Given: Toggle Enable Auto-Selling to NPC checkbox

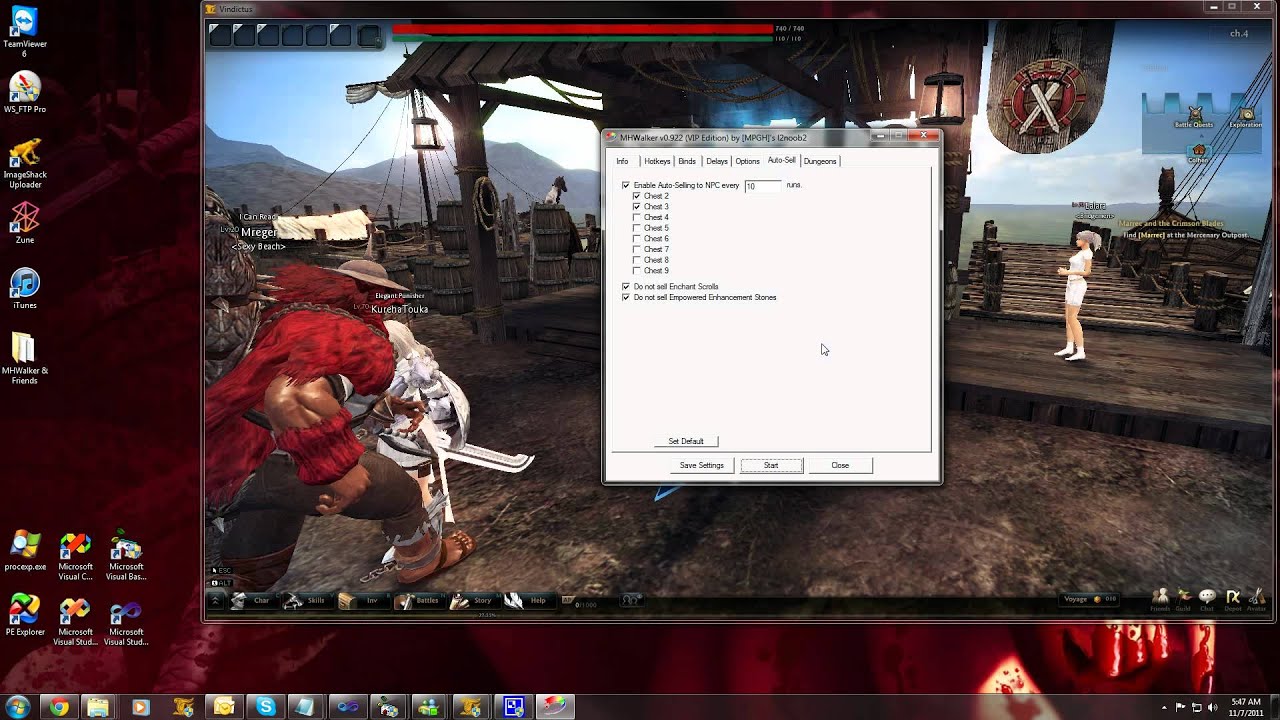Looking at the screenshot, I should pyautogui.click(x=626, y=185).
